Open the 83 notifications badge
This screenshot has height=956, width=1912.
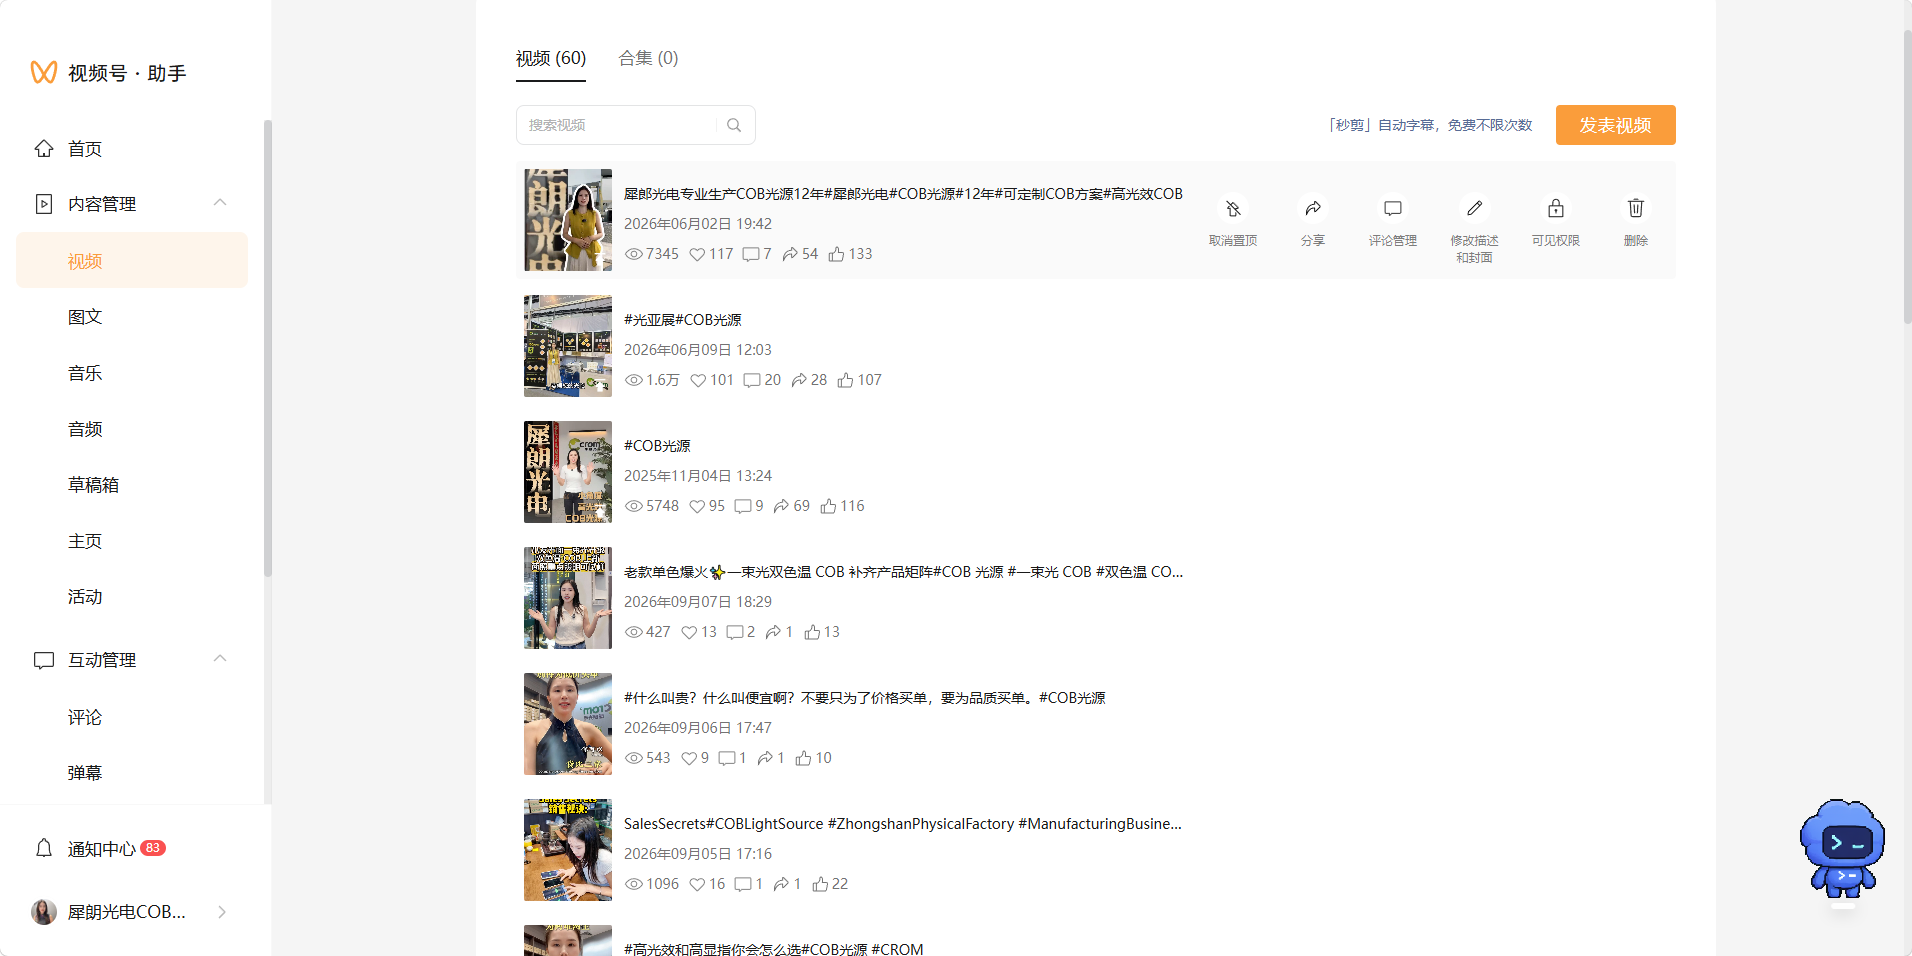tap(152, 848)
